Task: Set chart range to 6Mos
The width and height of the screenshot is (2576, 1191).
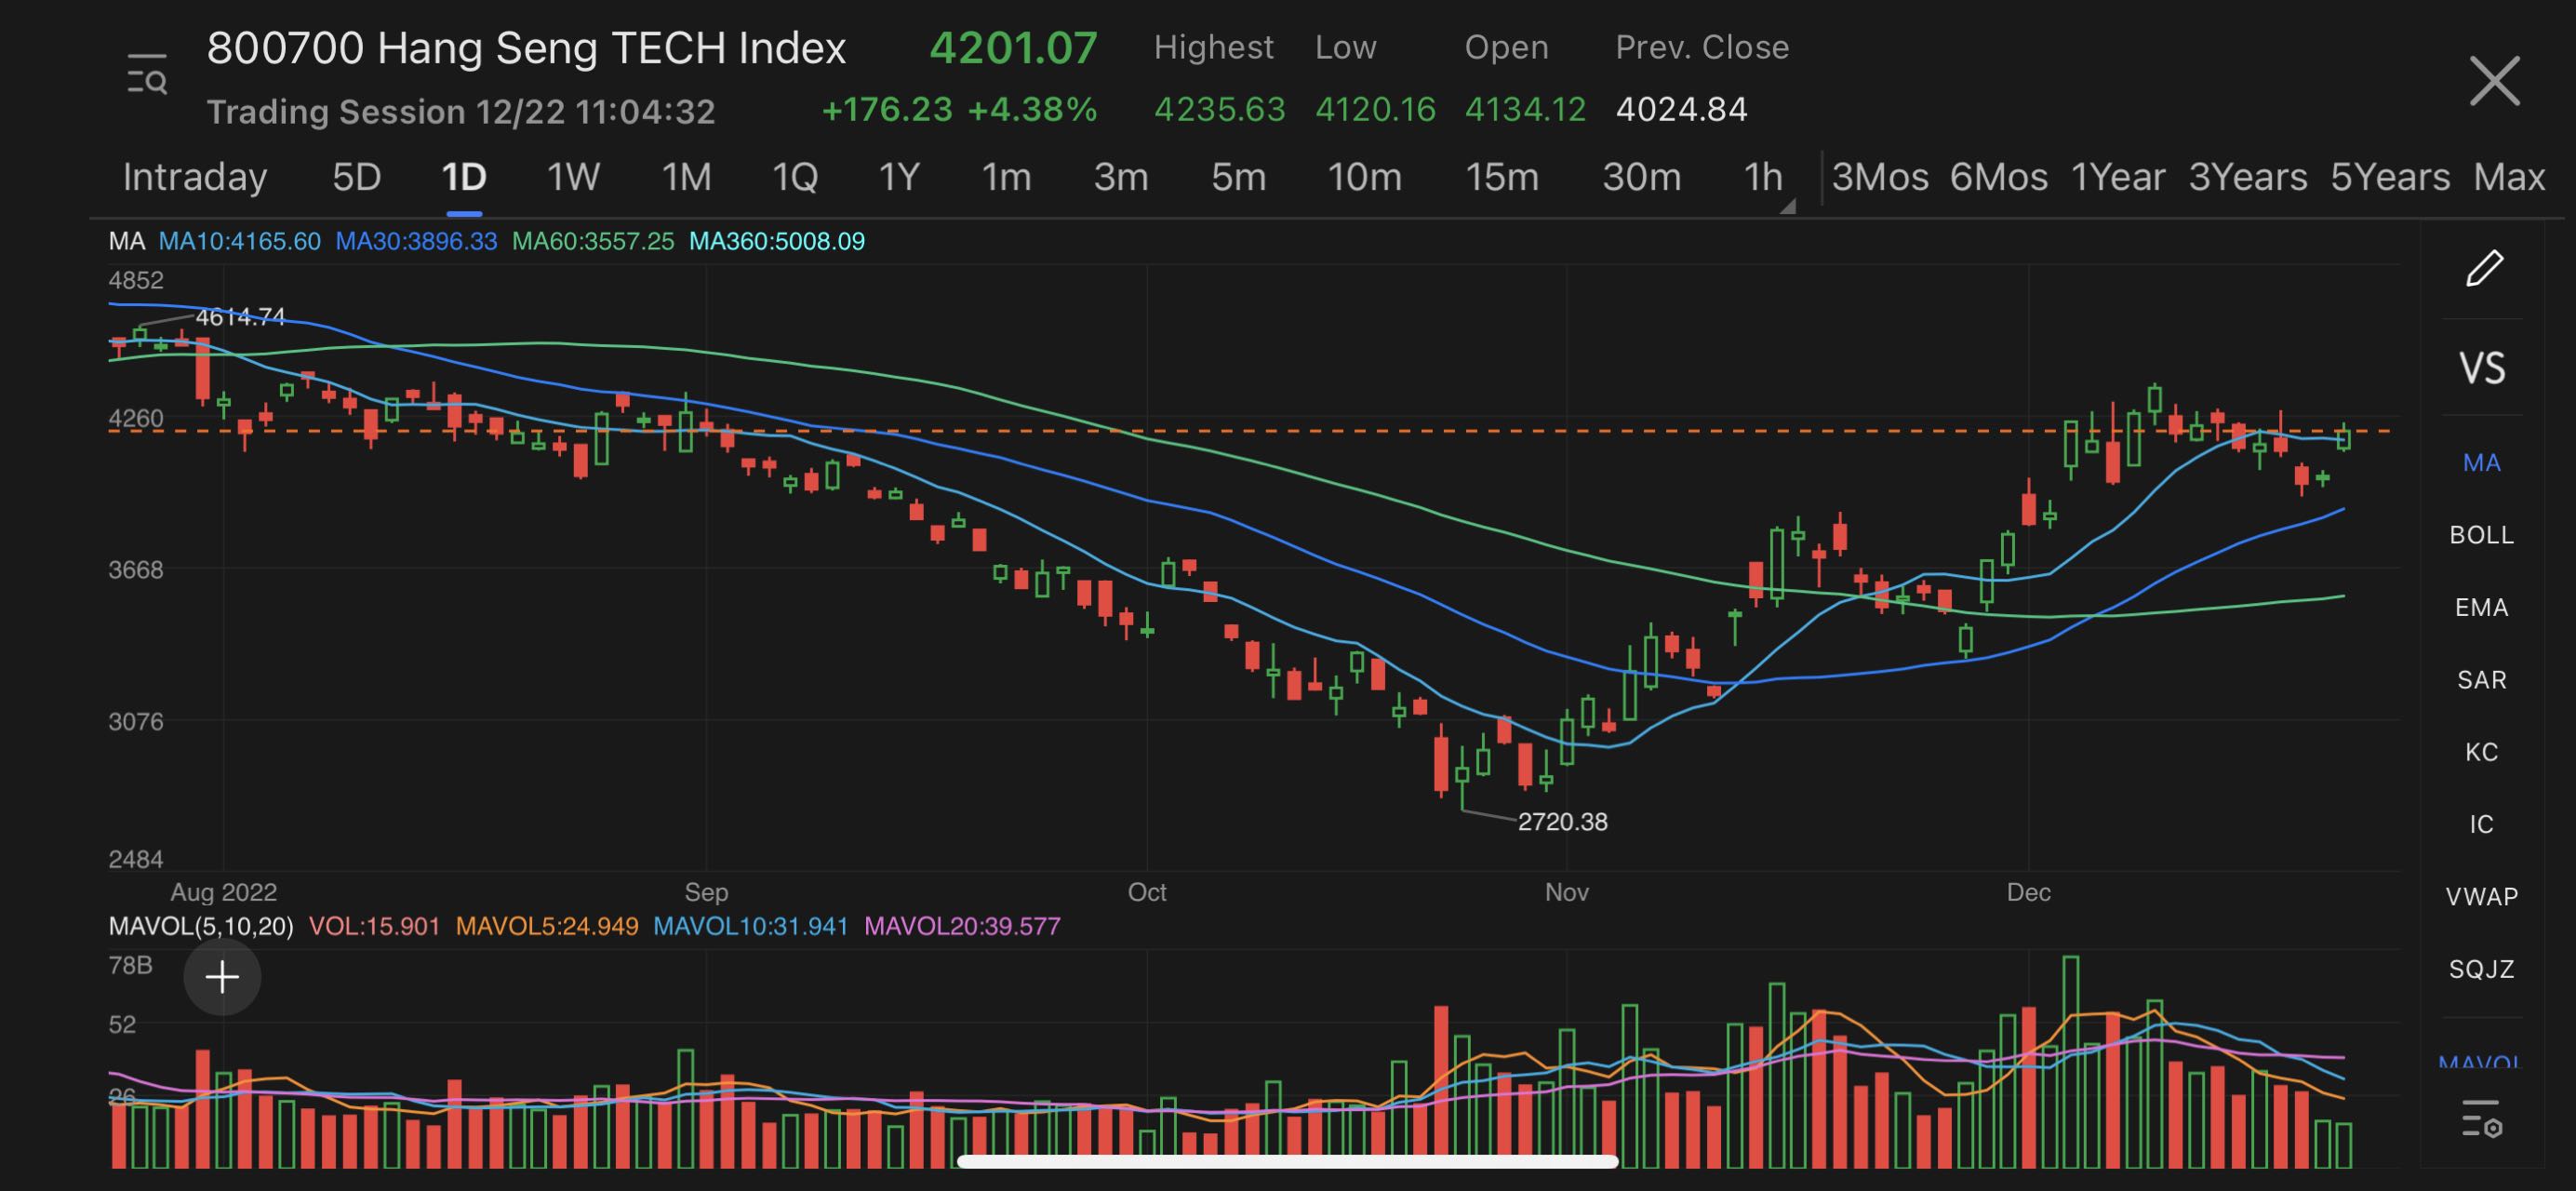Action: (1998, 177)
